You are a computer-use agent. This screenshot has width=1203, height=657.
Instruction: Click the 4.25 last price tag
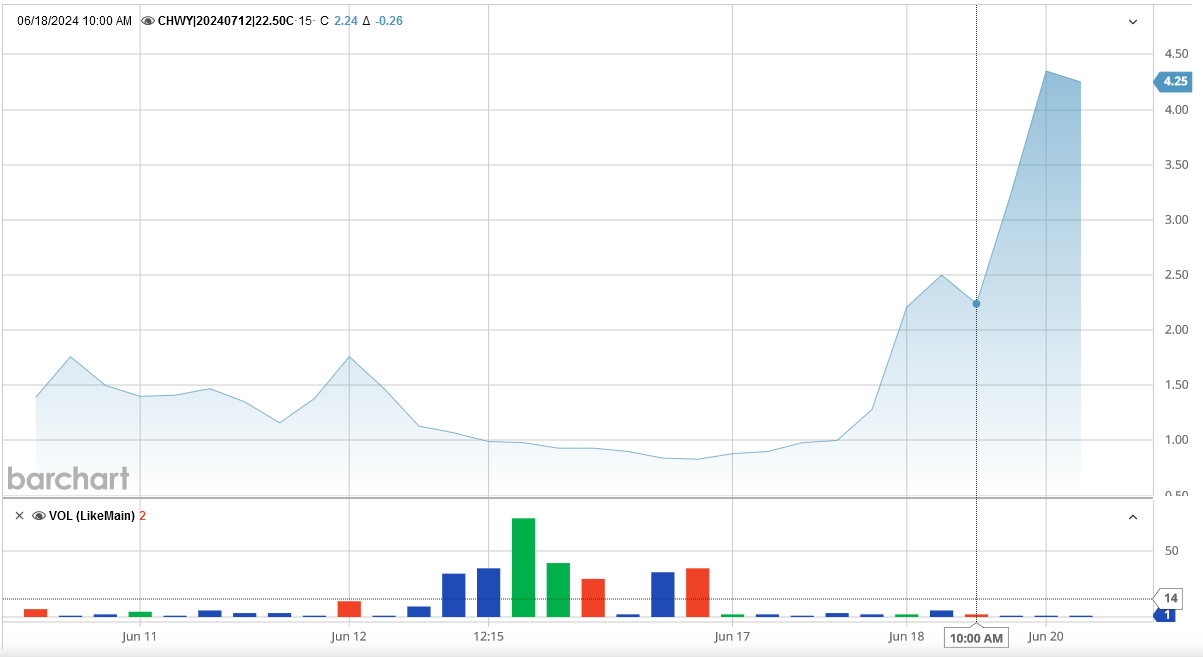(1172, 82)
